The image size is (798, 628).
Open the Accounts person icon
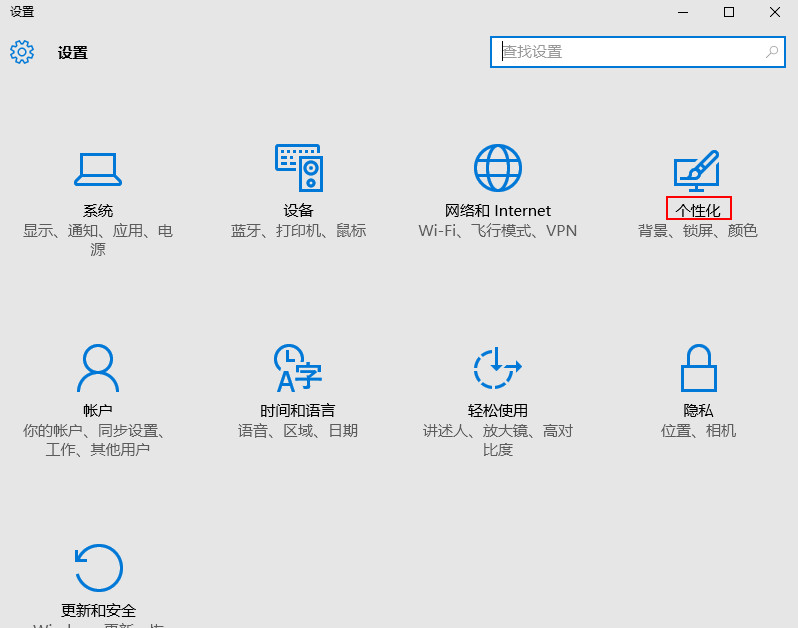[98, 368]
